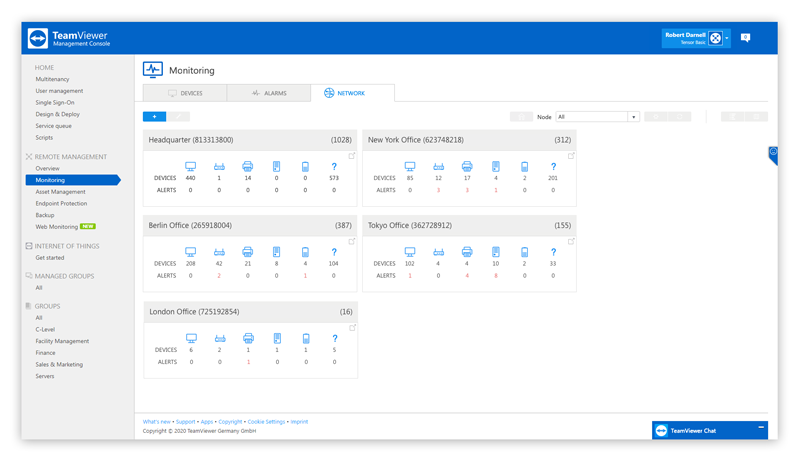Open notifications icon in top header
800x468 pixels.
point(745,38)
